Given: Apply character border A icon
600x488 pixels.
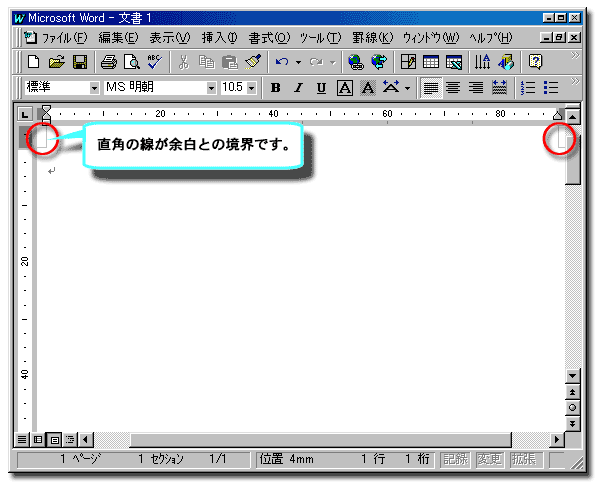Looking at the screenshot, I should (x=345, y=88).
